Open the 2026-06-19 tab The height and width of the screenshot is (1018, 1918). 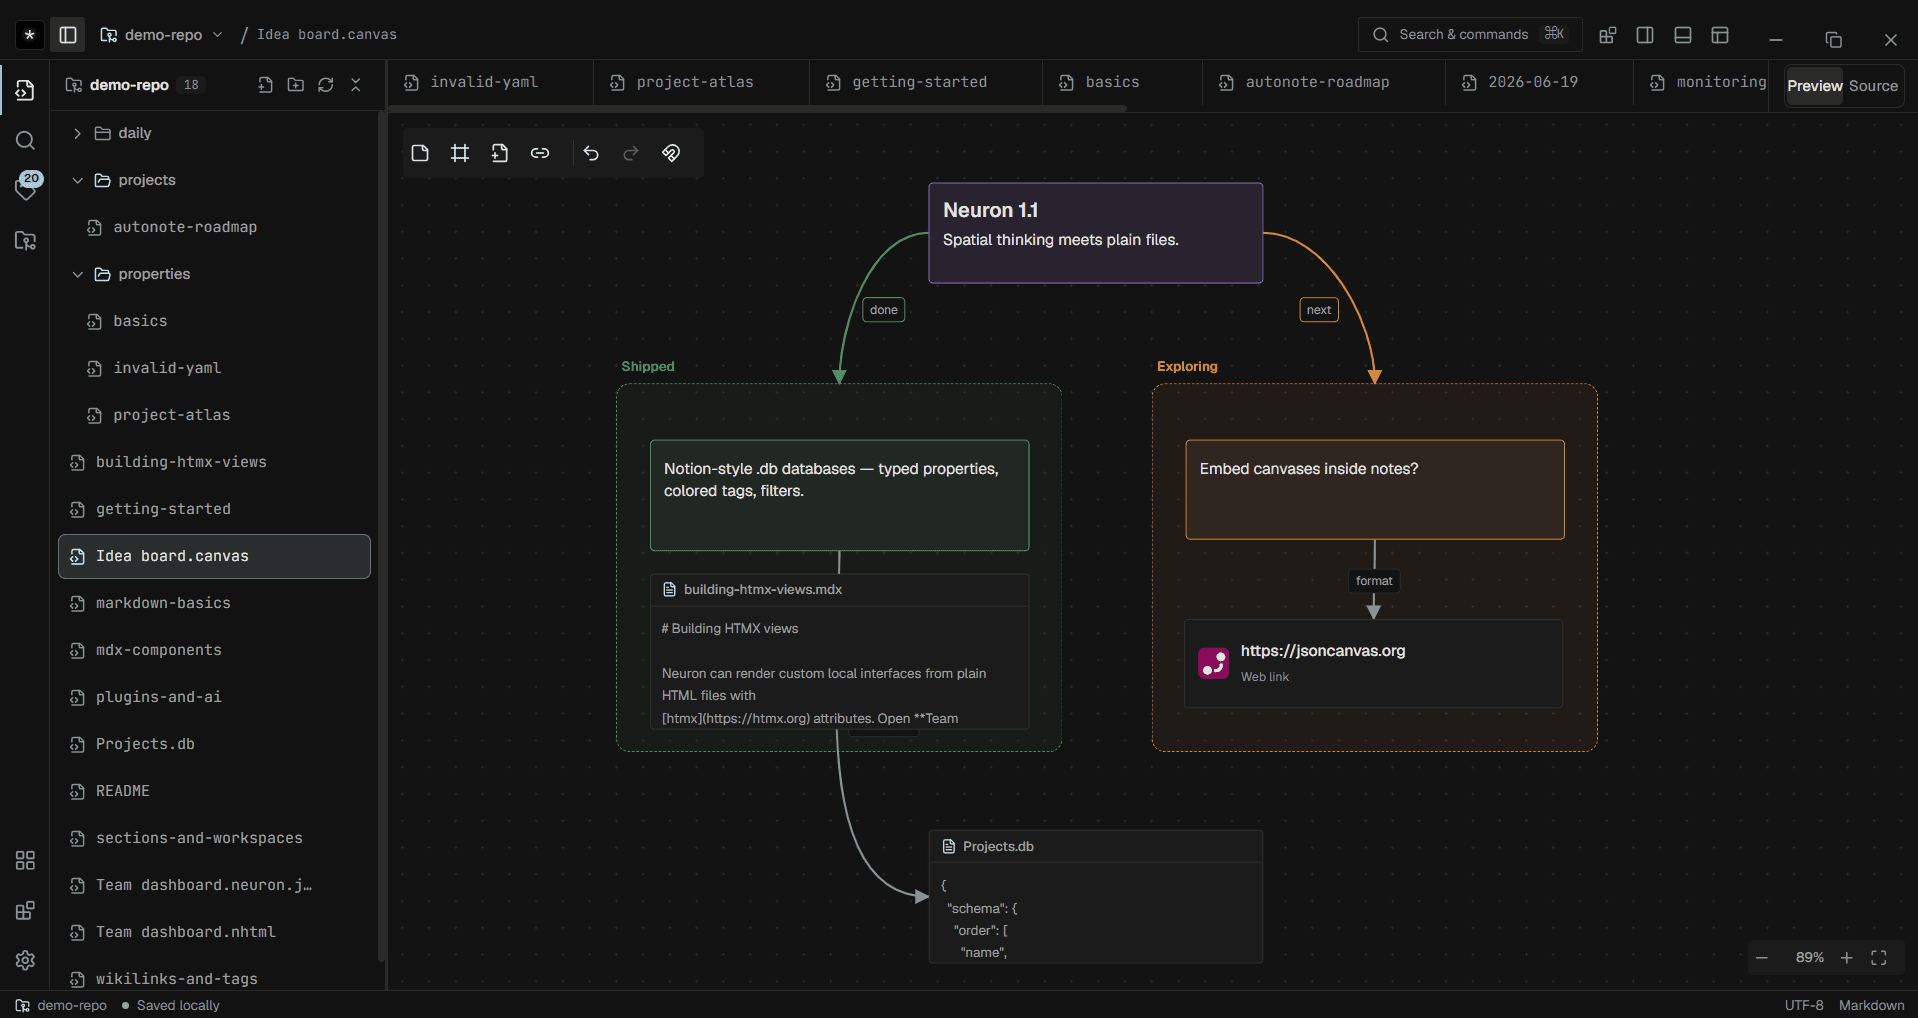[1538, 82]
